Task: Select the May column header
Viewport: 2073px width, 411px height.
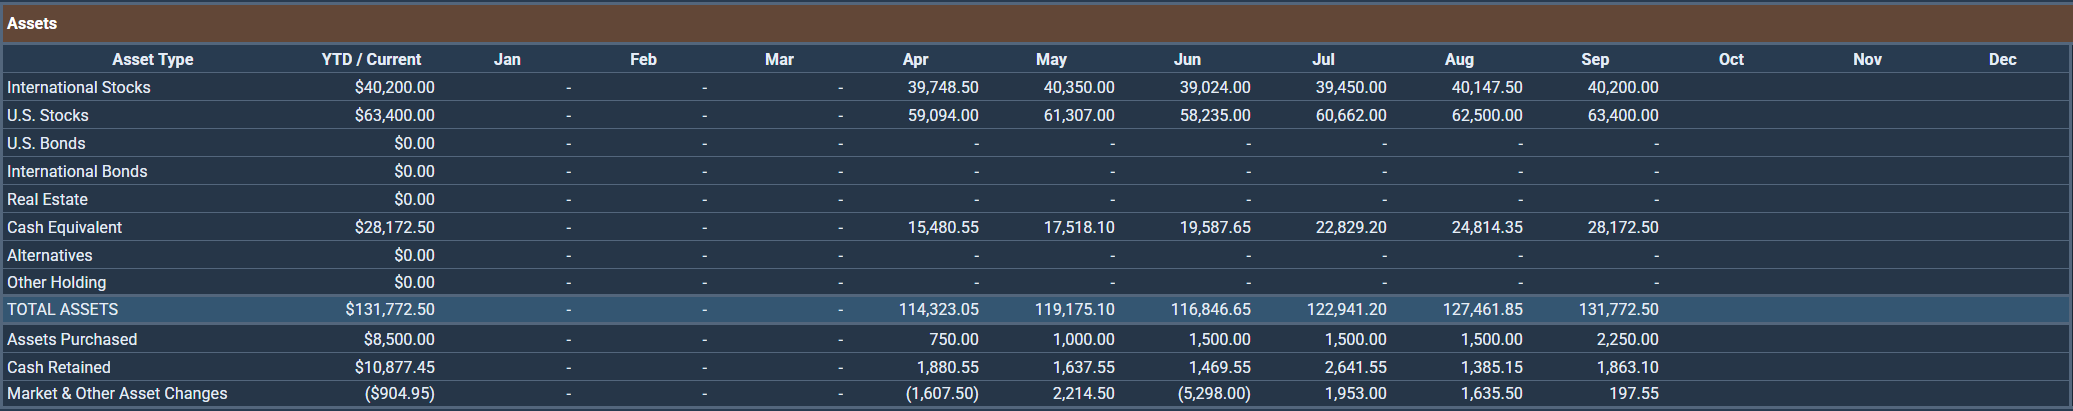Action: pos(1051,59)
